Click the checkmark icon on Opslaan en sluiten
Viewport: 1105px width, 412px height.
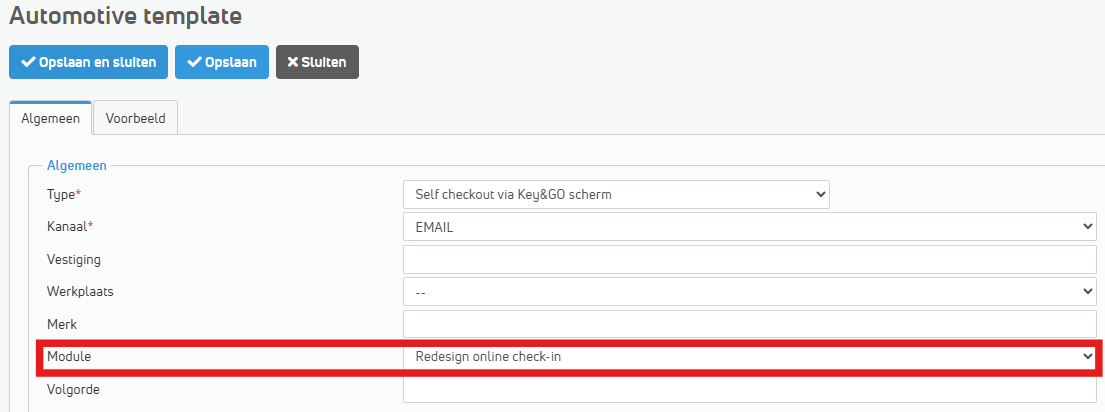click(28, 62)
